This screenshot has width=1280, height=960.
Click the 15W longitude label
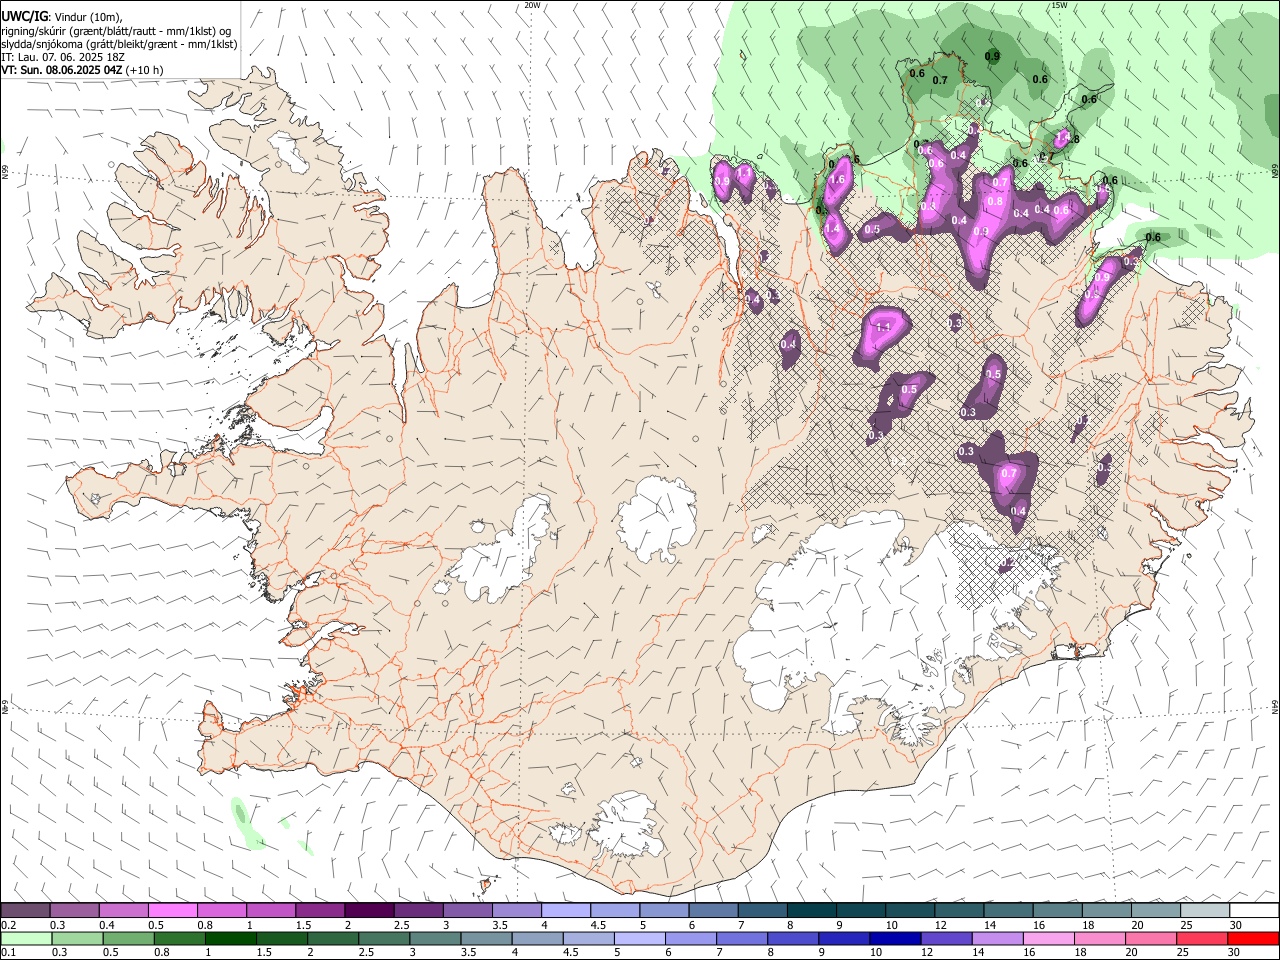[1059, 5]
